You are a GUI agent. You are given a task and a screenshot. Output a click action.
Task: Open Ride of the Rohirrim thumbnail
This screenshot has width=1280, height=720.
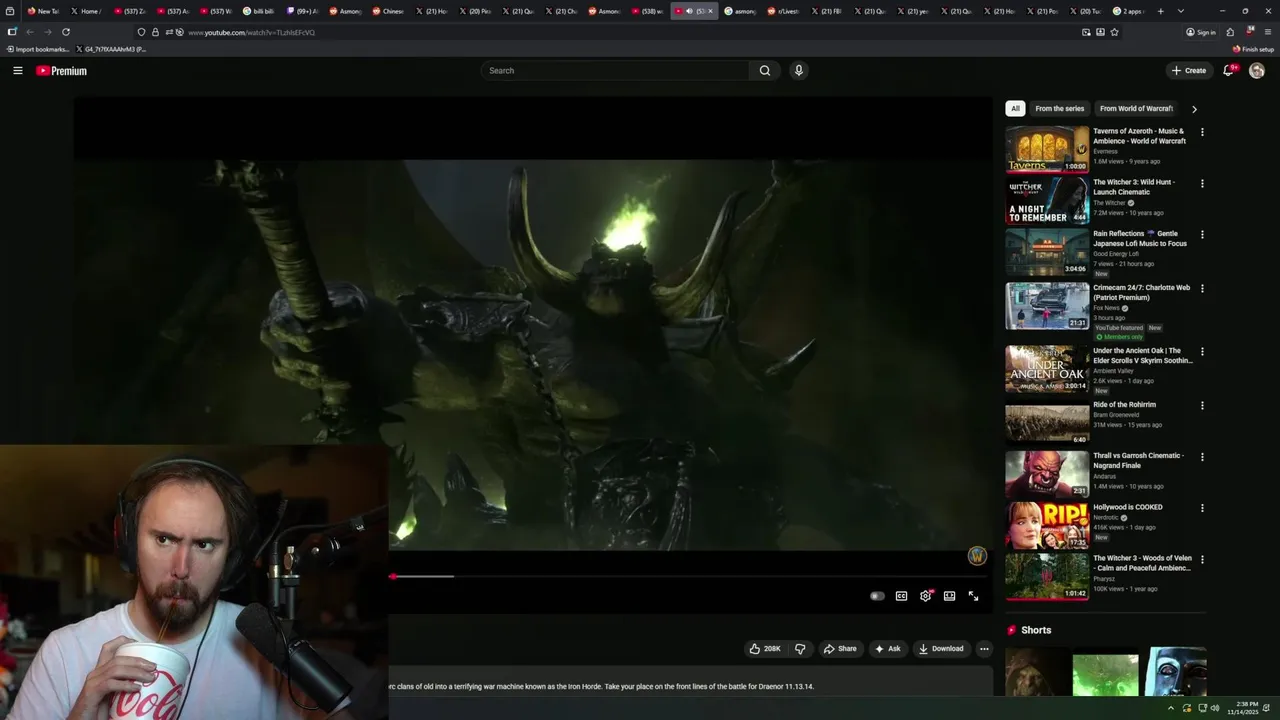(1047, 423)
